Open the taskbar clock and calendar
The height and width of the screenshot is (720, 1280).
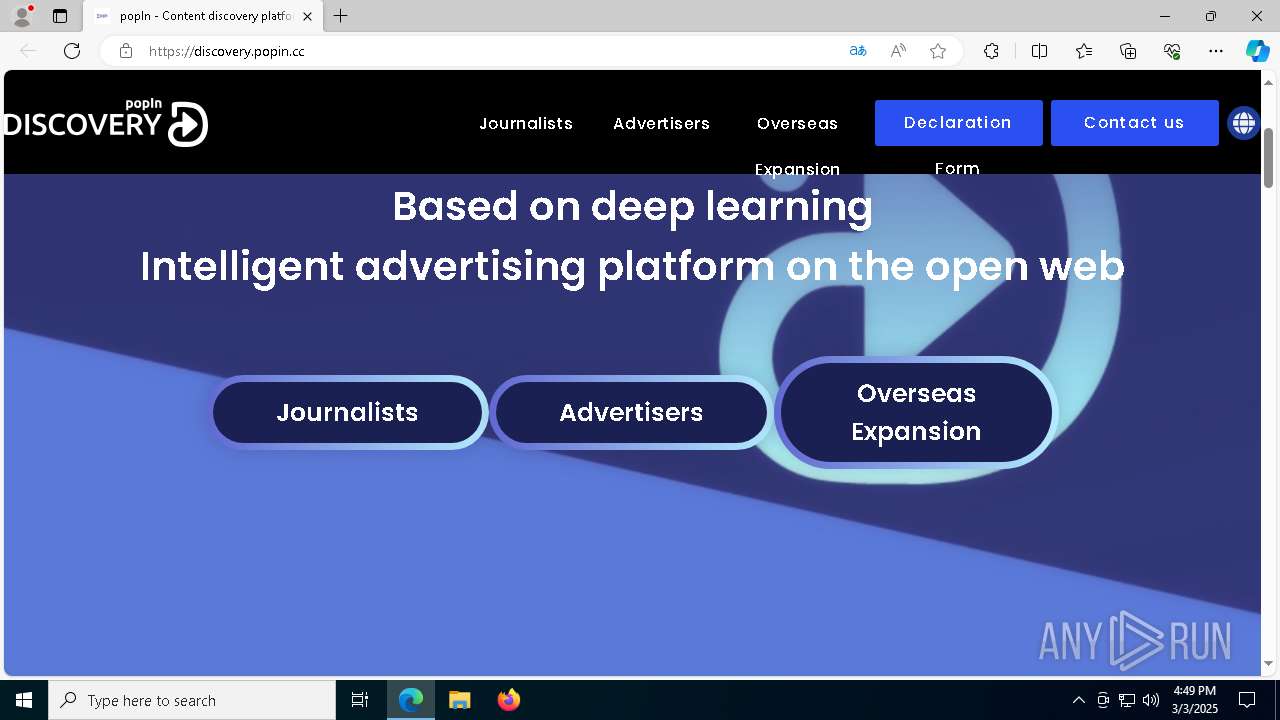tap(1194, 700)
